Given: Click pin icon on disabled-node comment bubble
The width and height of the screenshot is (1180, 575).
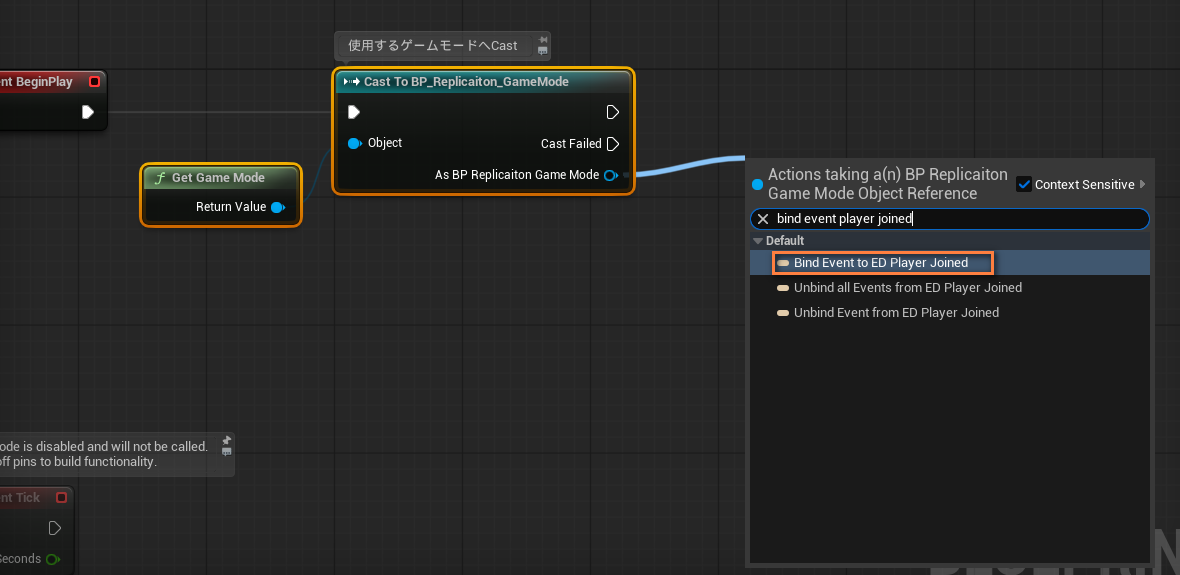Looking at the screenshot, I should click(227, 440).
